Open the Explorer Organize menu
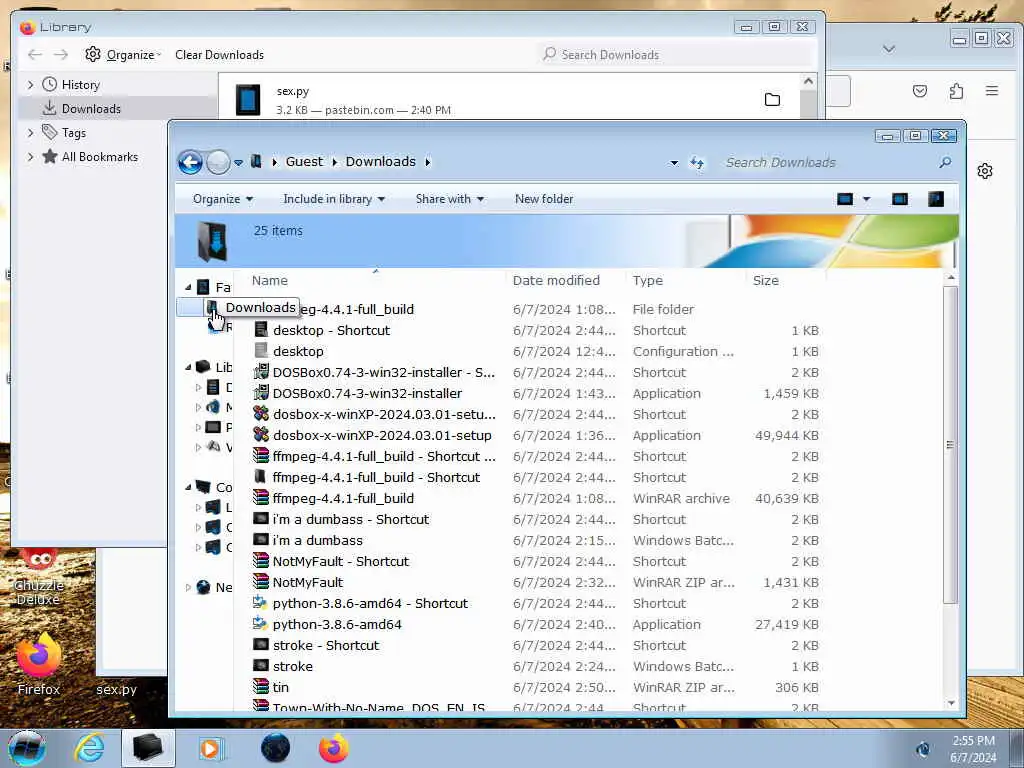The height and width of the screenshot is (768, 1024). [223, 199]
